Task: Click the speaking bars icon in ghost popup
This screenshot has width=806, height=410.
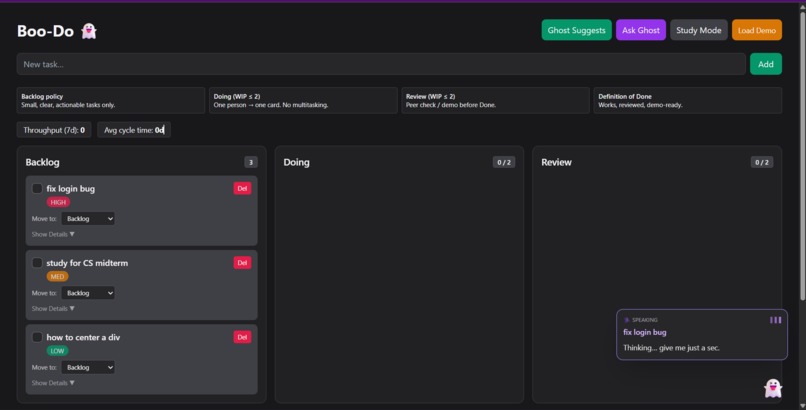Action: click(775, 320)
